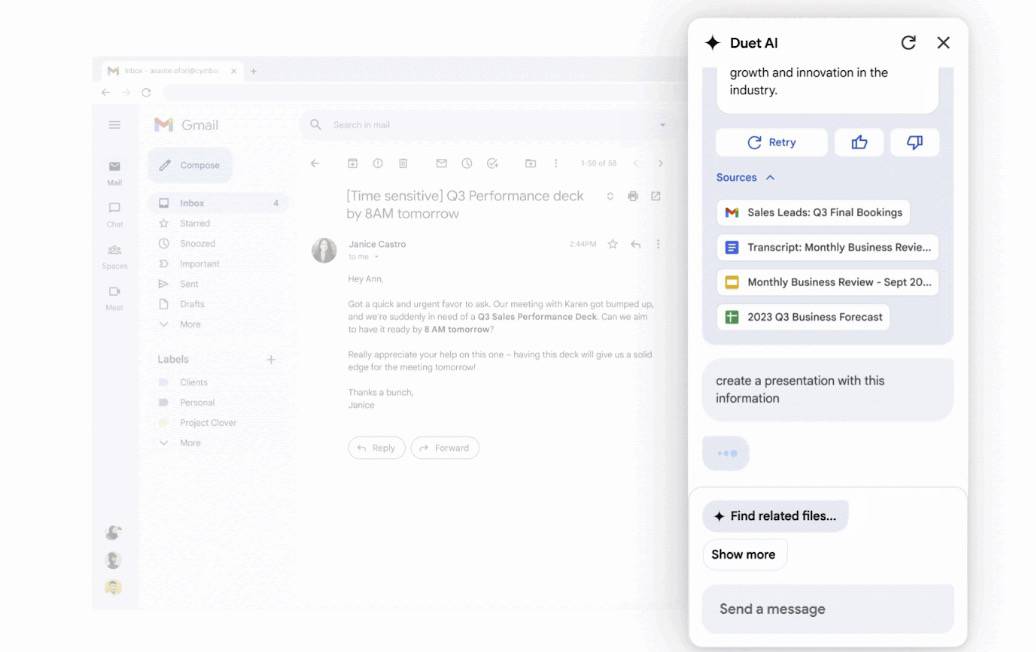Give the response a thumbs up
Image resolution: width=1036 pixels, height=652 pixels.
859,143
